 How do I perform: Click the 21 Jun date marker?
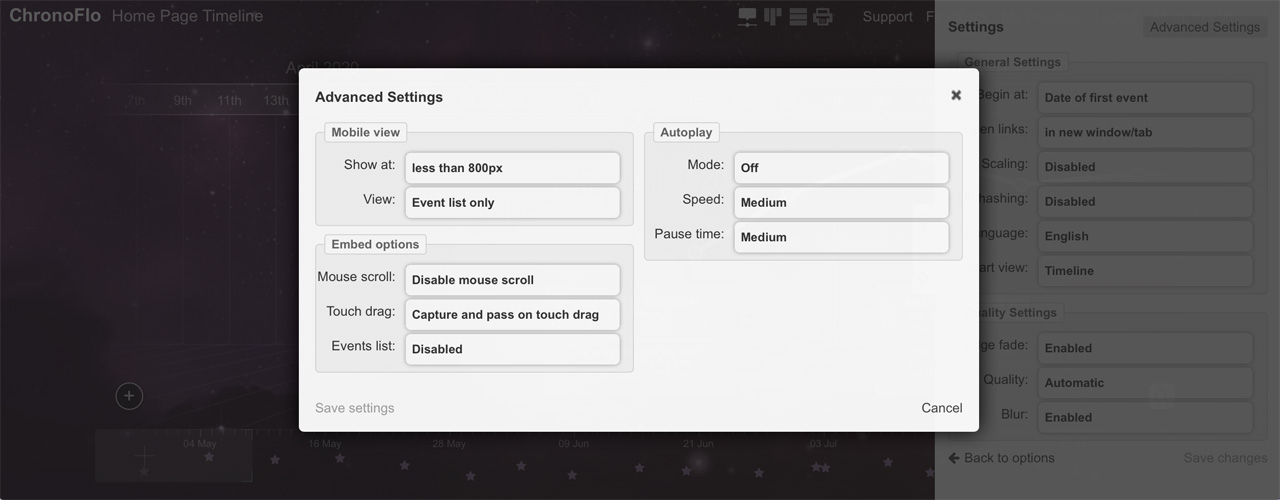pyautogui.click(x=698, y=443)
